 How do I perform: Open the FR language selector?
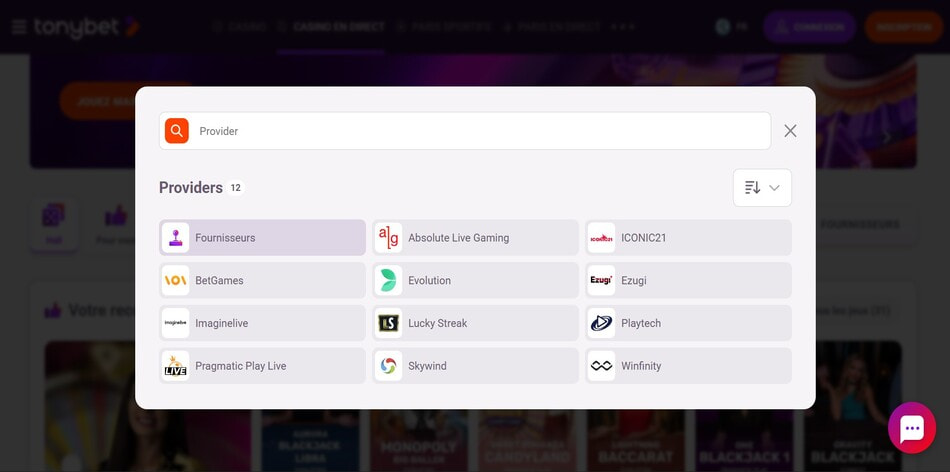click(731, 27)
